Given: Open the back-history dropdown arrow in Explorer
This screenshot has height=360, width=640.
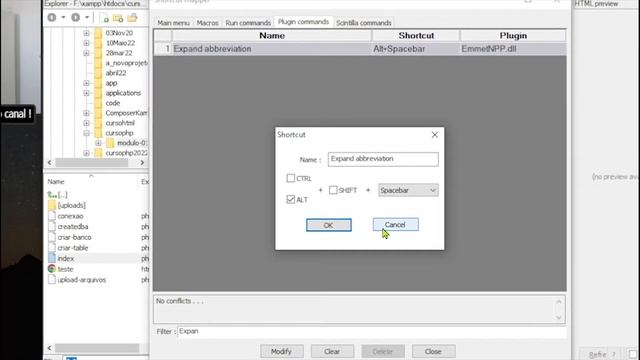Looking at the screenshot, I should [x=63, y=18].
